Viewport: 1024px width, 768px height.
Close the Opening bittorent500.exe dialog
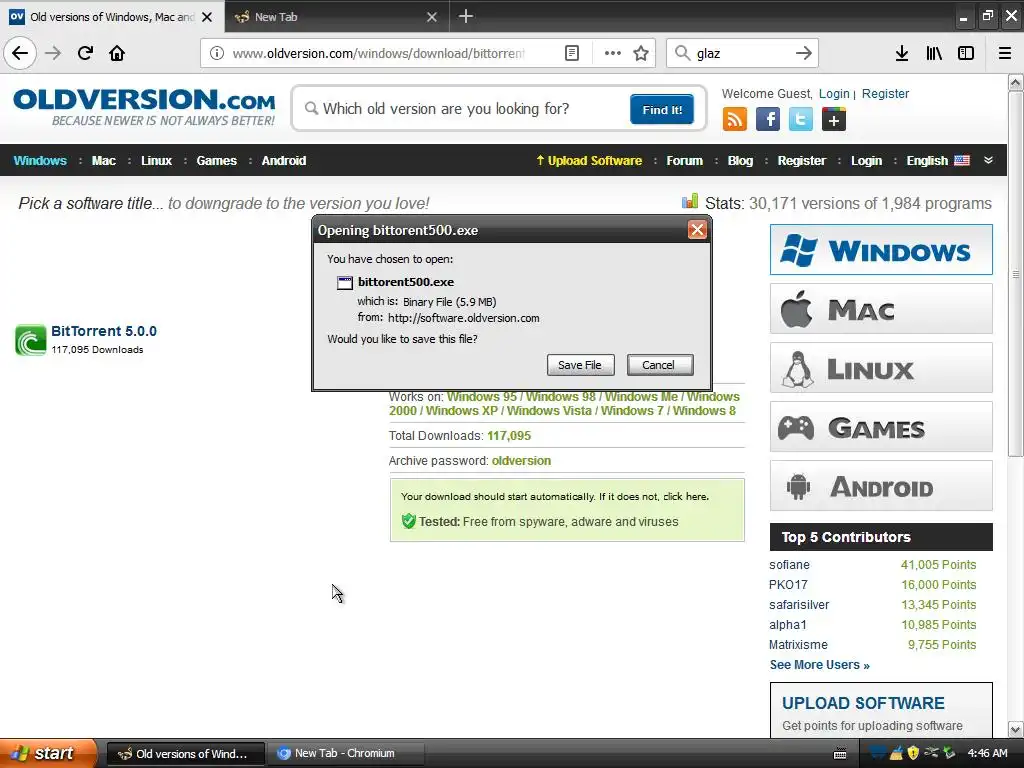tap(697, 230)
